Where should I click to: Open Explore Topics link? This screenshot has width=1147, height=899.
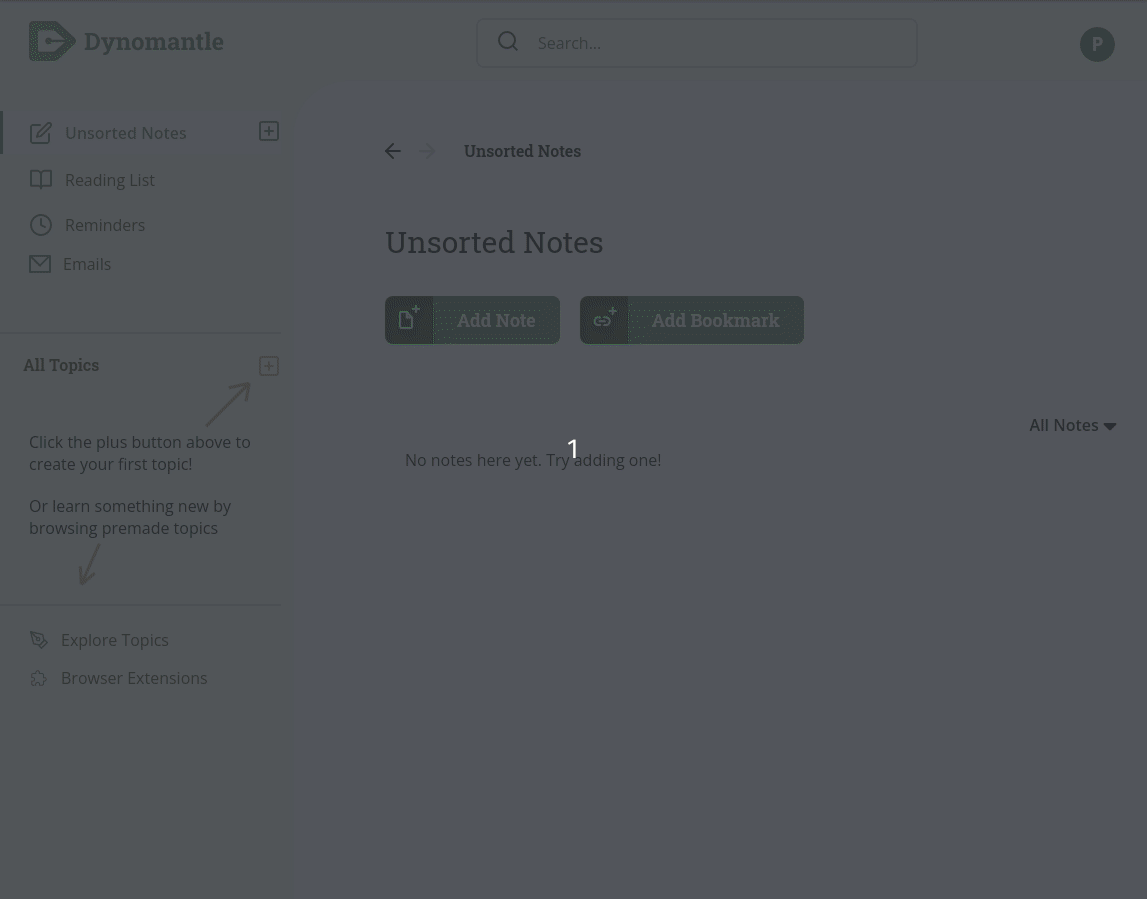coord(115,640)
